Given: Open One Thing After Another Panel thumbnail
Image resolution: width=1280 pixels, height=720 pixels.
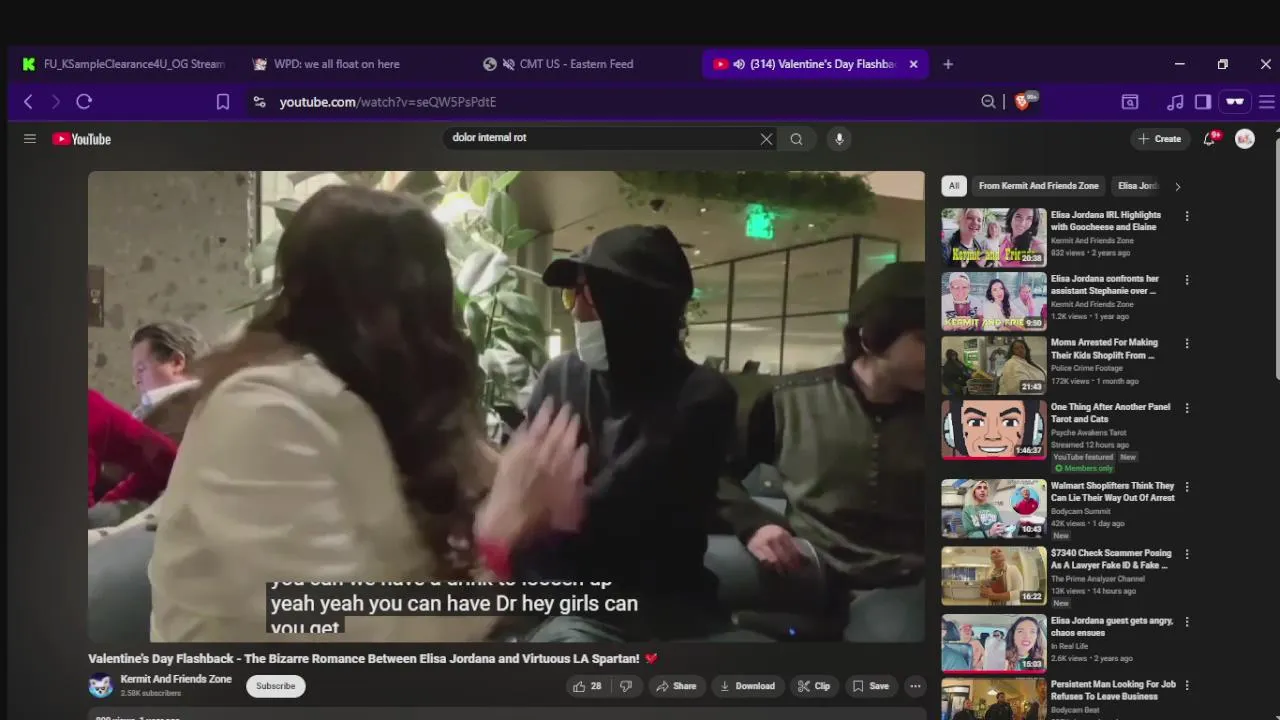Looking at the screenshot, I should point(994,429).
